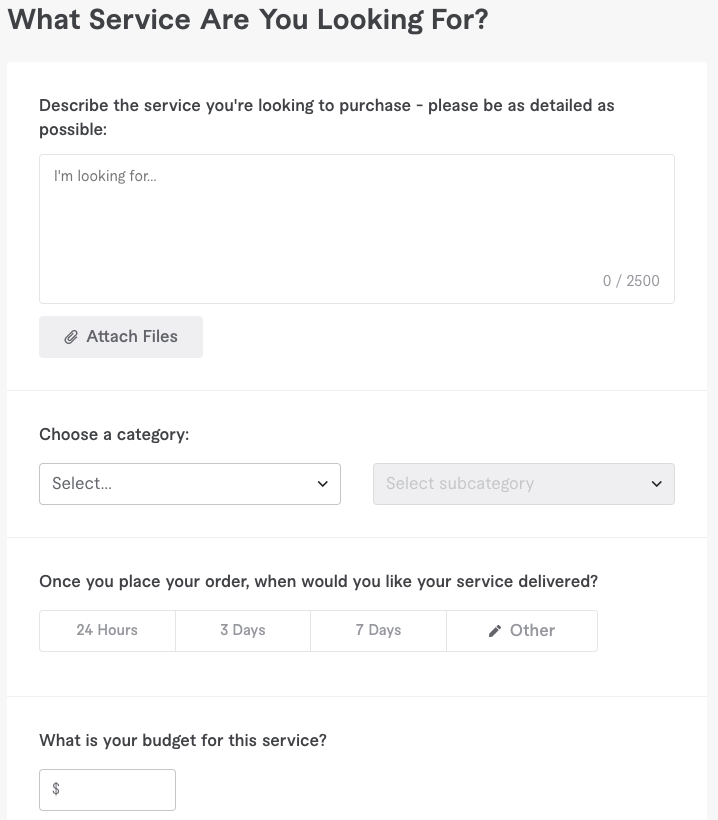Click the paperclip icon on Attach Files
718x820 pixels.
[71, 337]
